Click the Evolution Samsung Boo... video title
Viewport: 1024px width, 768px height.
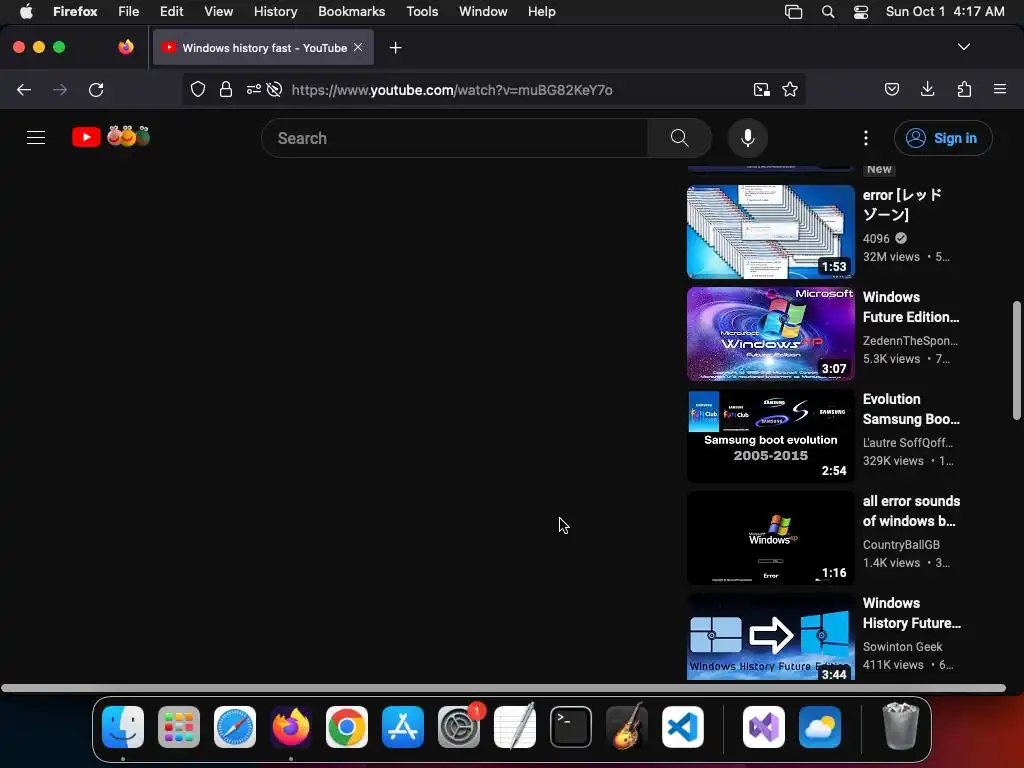pos(911,409)
